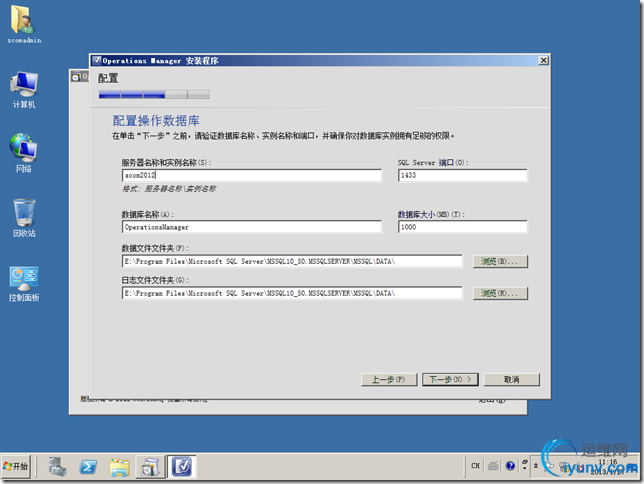
Task: Close the Operations Manager setup window
Action: tap(543, 61)
